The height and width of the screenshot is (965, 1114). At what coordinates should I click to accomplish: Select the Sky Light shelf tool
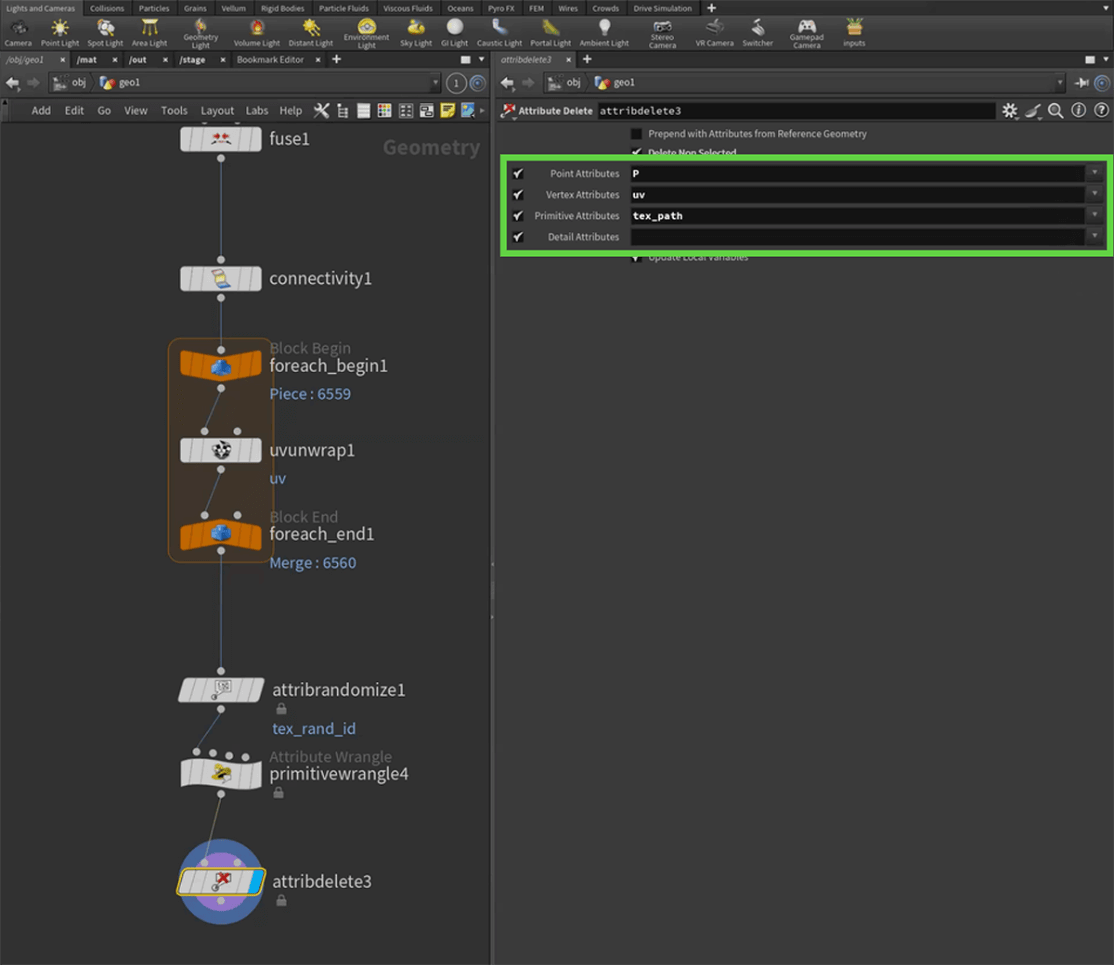tap(415, 32)
